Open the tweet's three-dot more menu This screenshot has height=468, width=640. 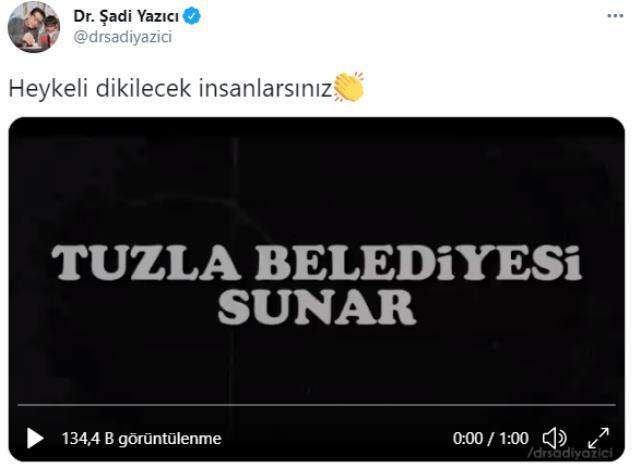pos(615,16)
